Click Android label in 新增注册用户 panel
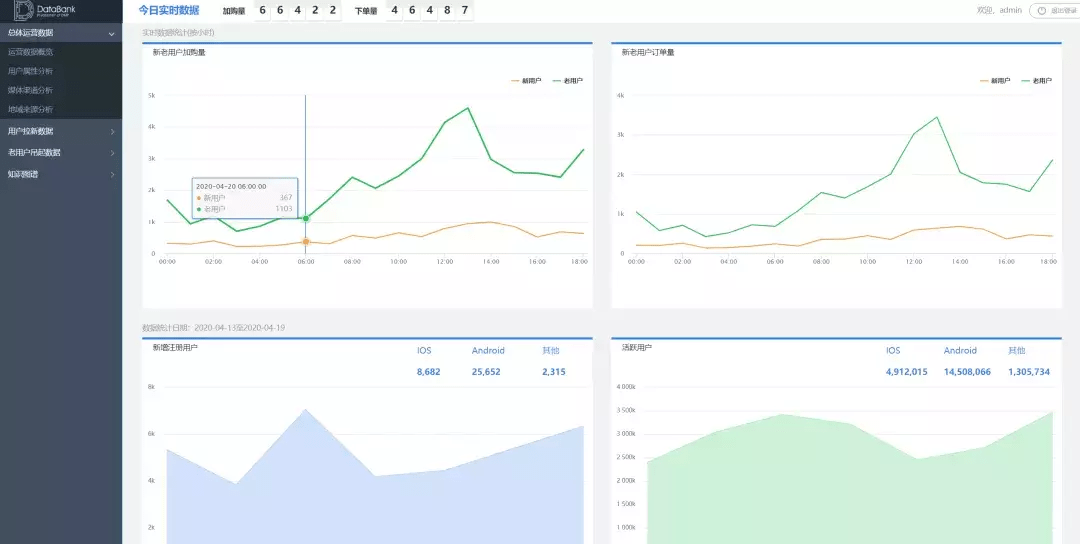 tap(488, 351)
